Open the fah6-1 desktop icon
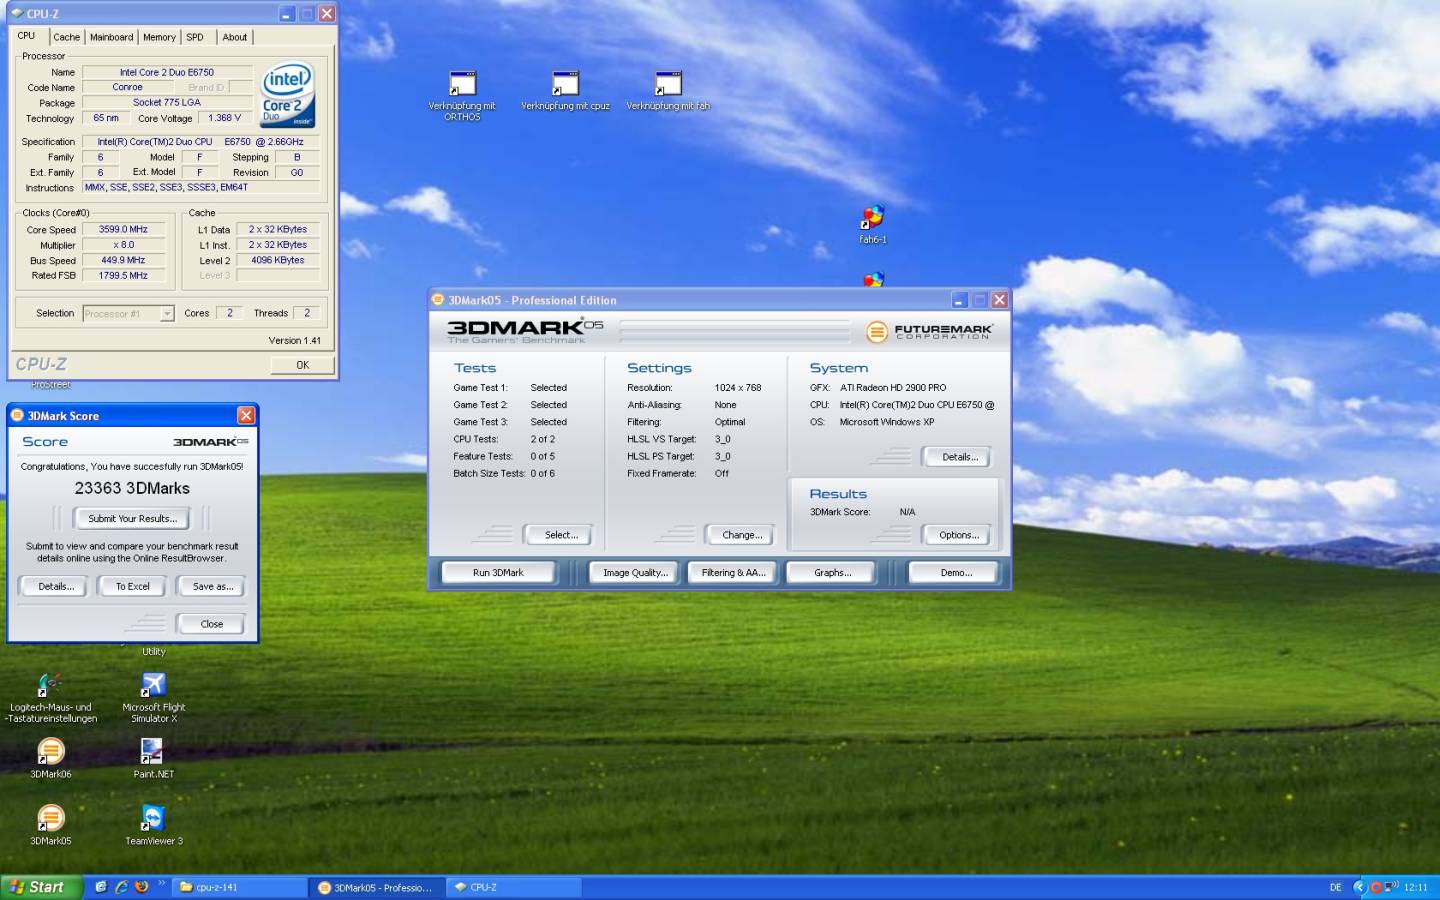This screenshot has height=900, width=1440. (873, 217)
